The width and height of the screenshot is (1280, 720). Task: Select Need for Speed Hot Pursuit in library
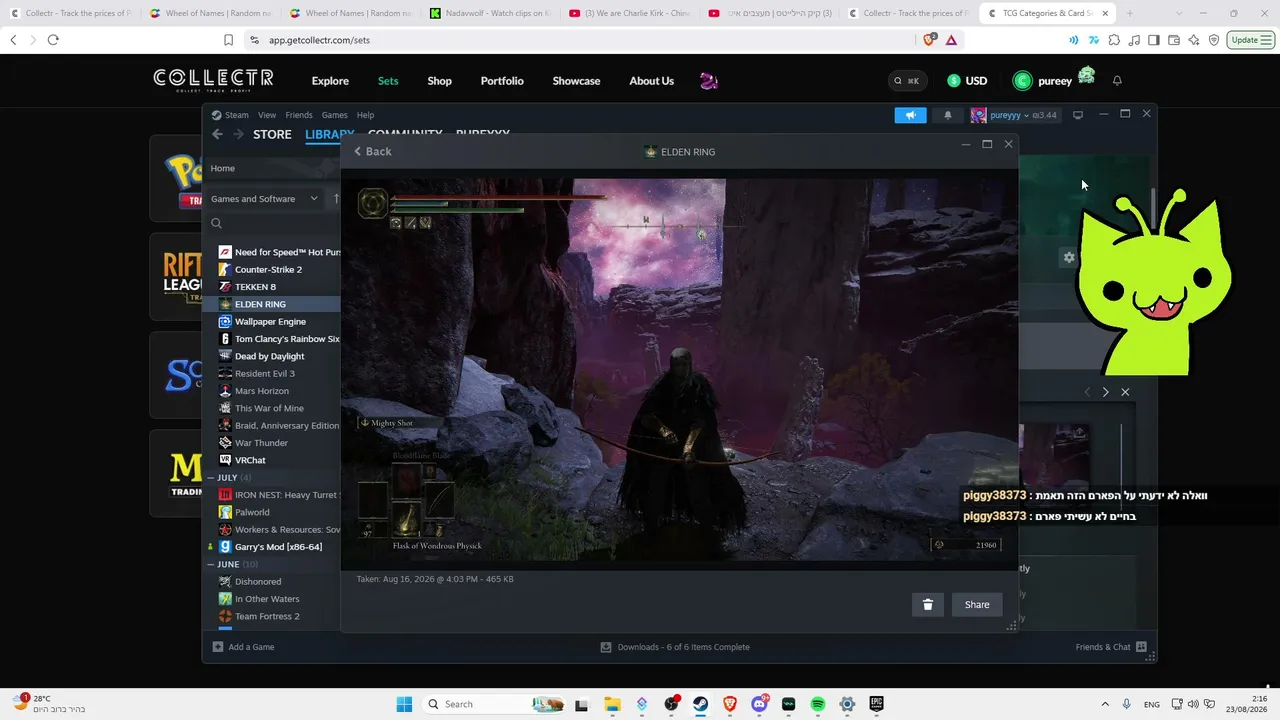click(279, 252)
